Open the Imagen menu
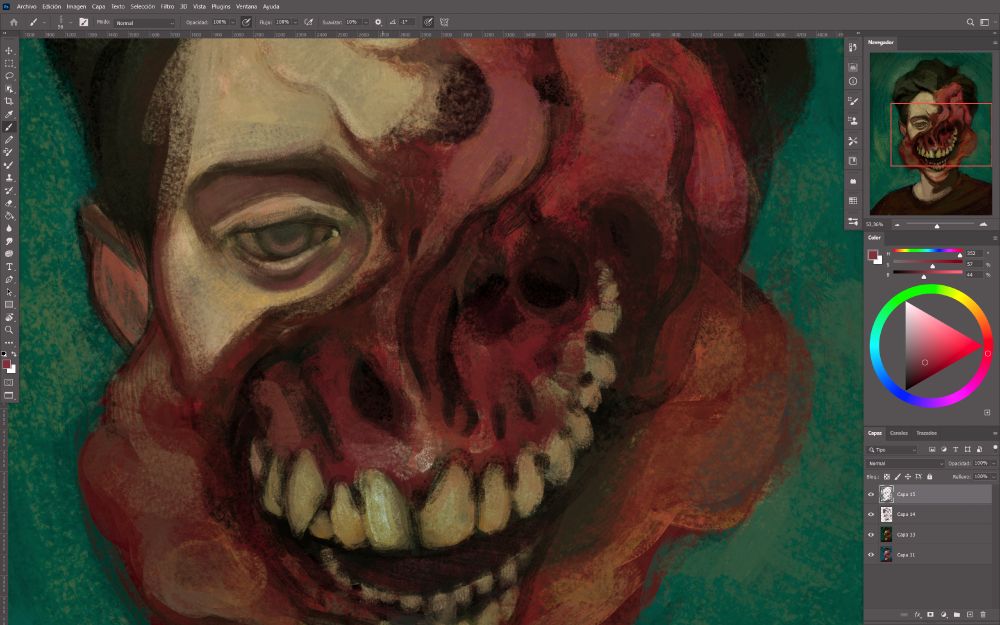Viewport: 1000px width, 625px height. coord(77,7)
